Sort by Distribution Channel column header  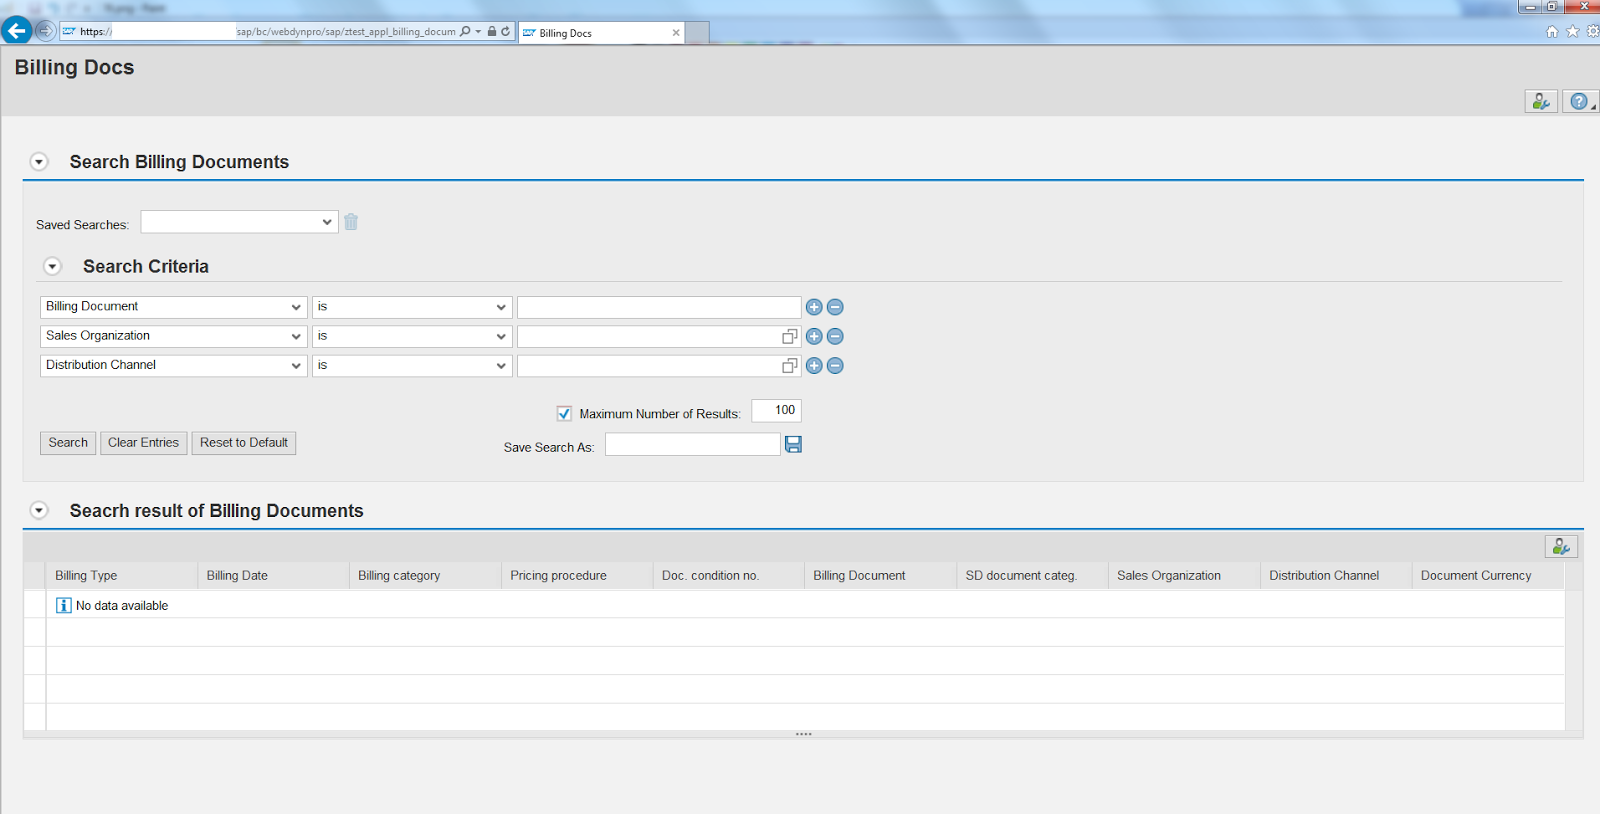[x=1336, y=576]
